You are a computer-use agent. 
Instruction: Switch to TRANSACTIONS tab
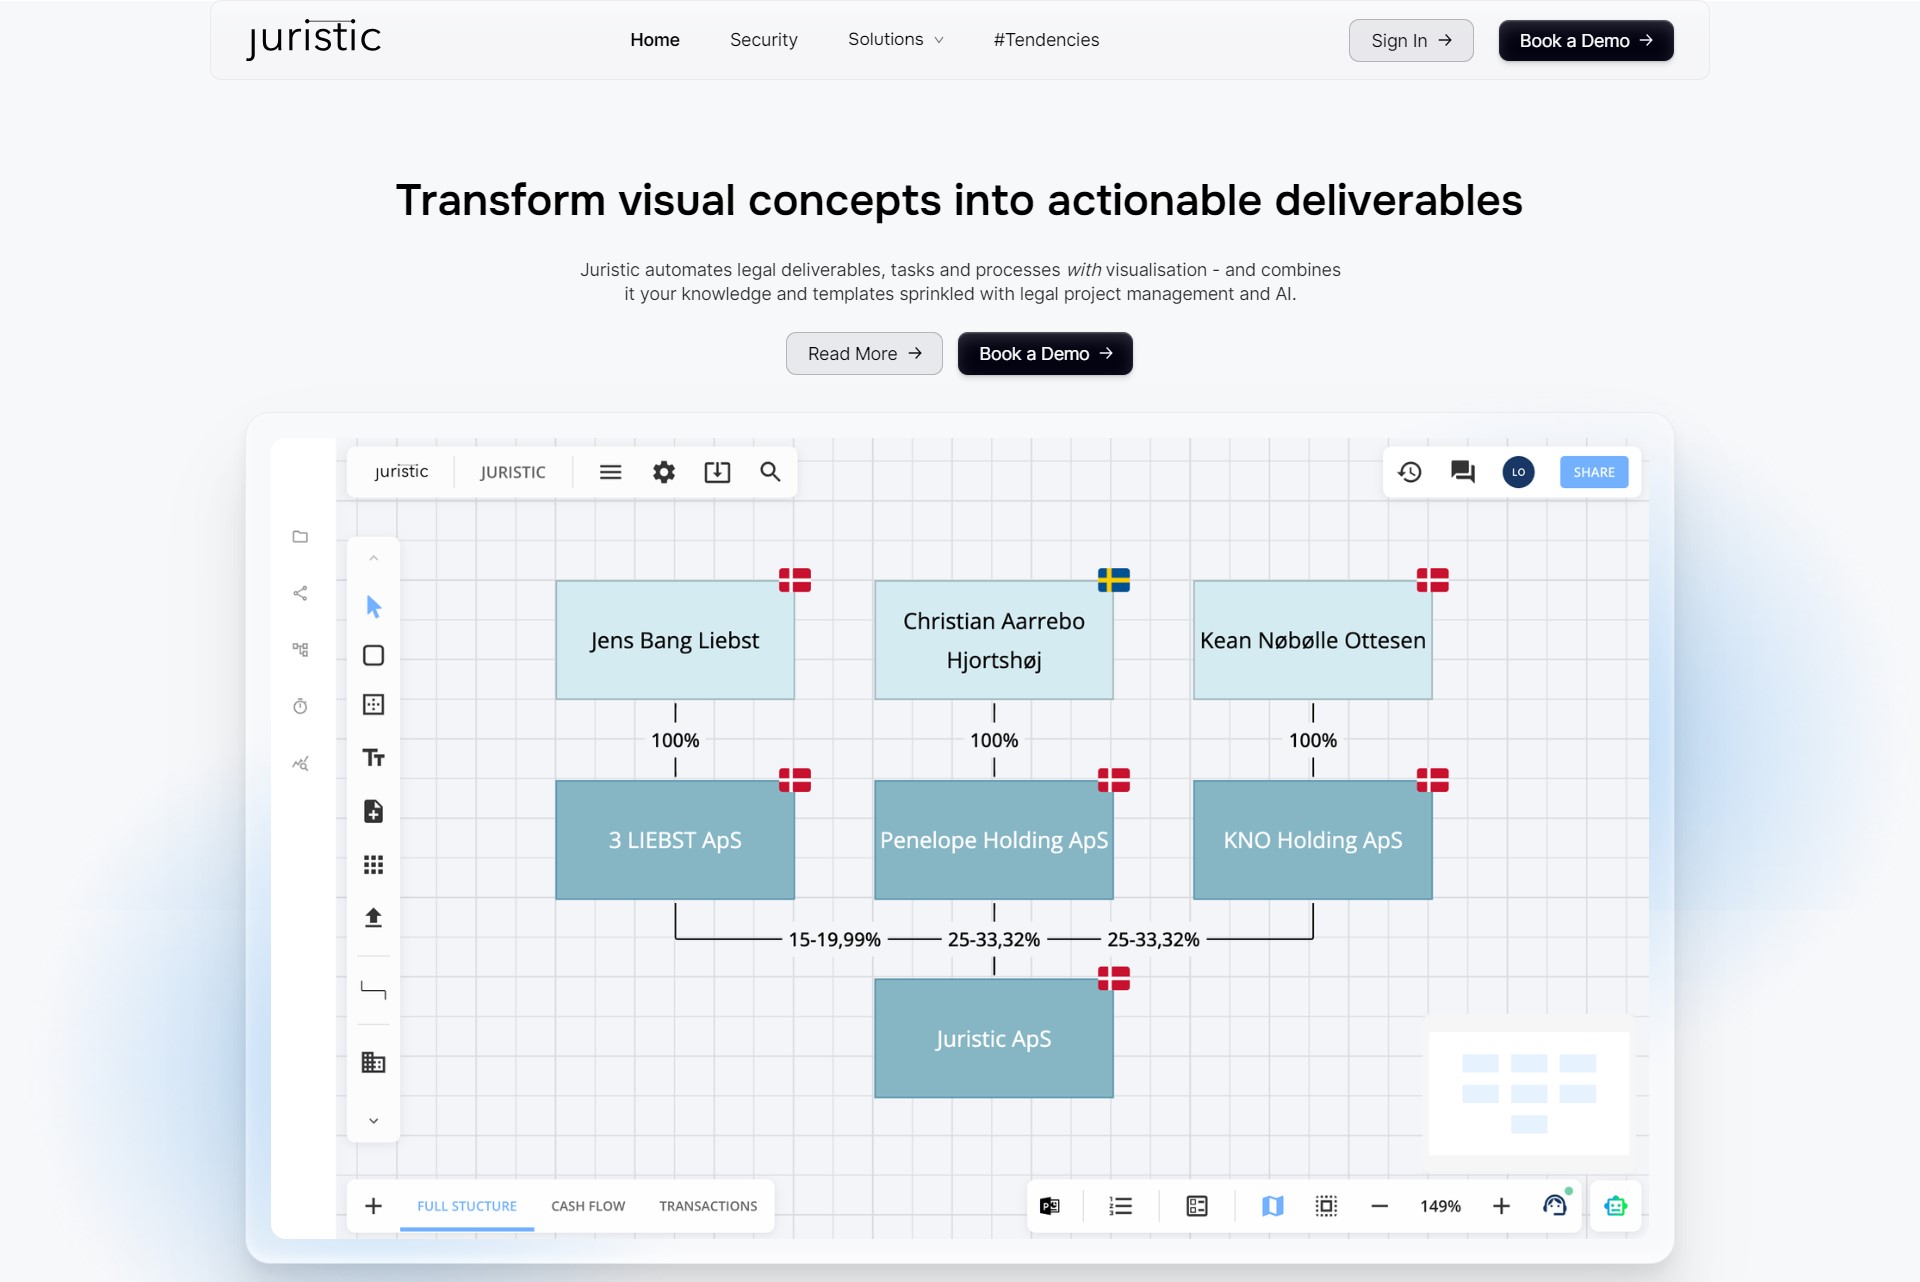pos(707,1206)
